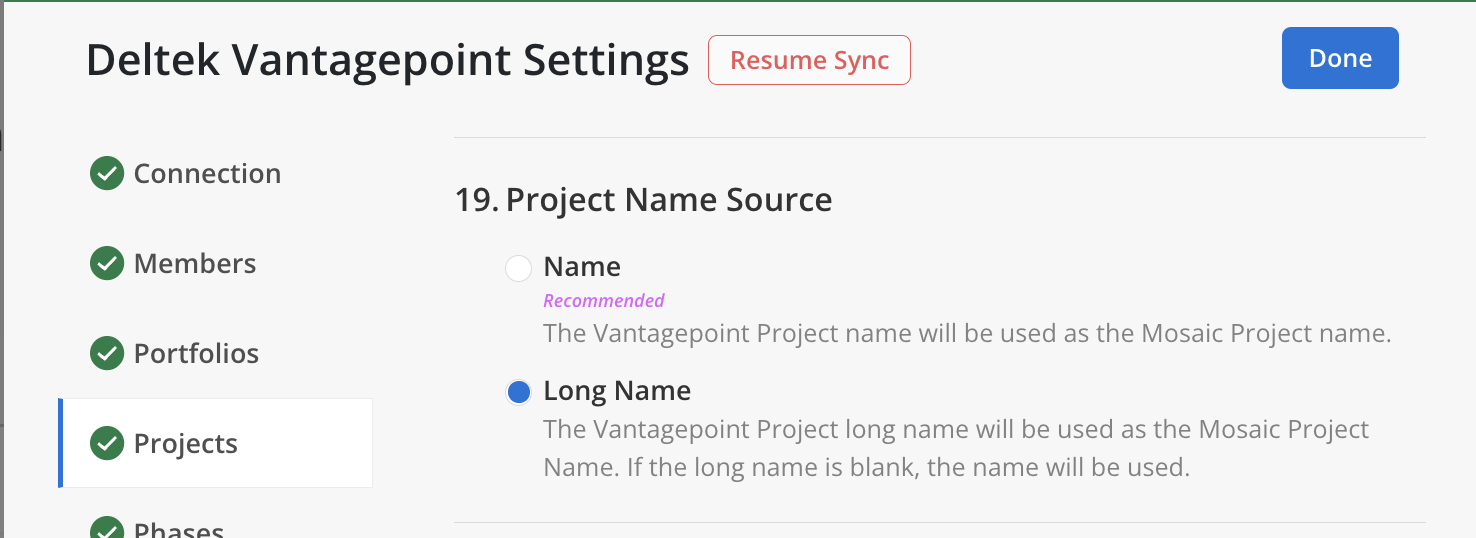Click the green checkmark icon beside Projects
1476x538 pixels.
pos(107,444)
